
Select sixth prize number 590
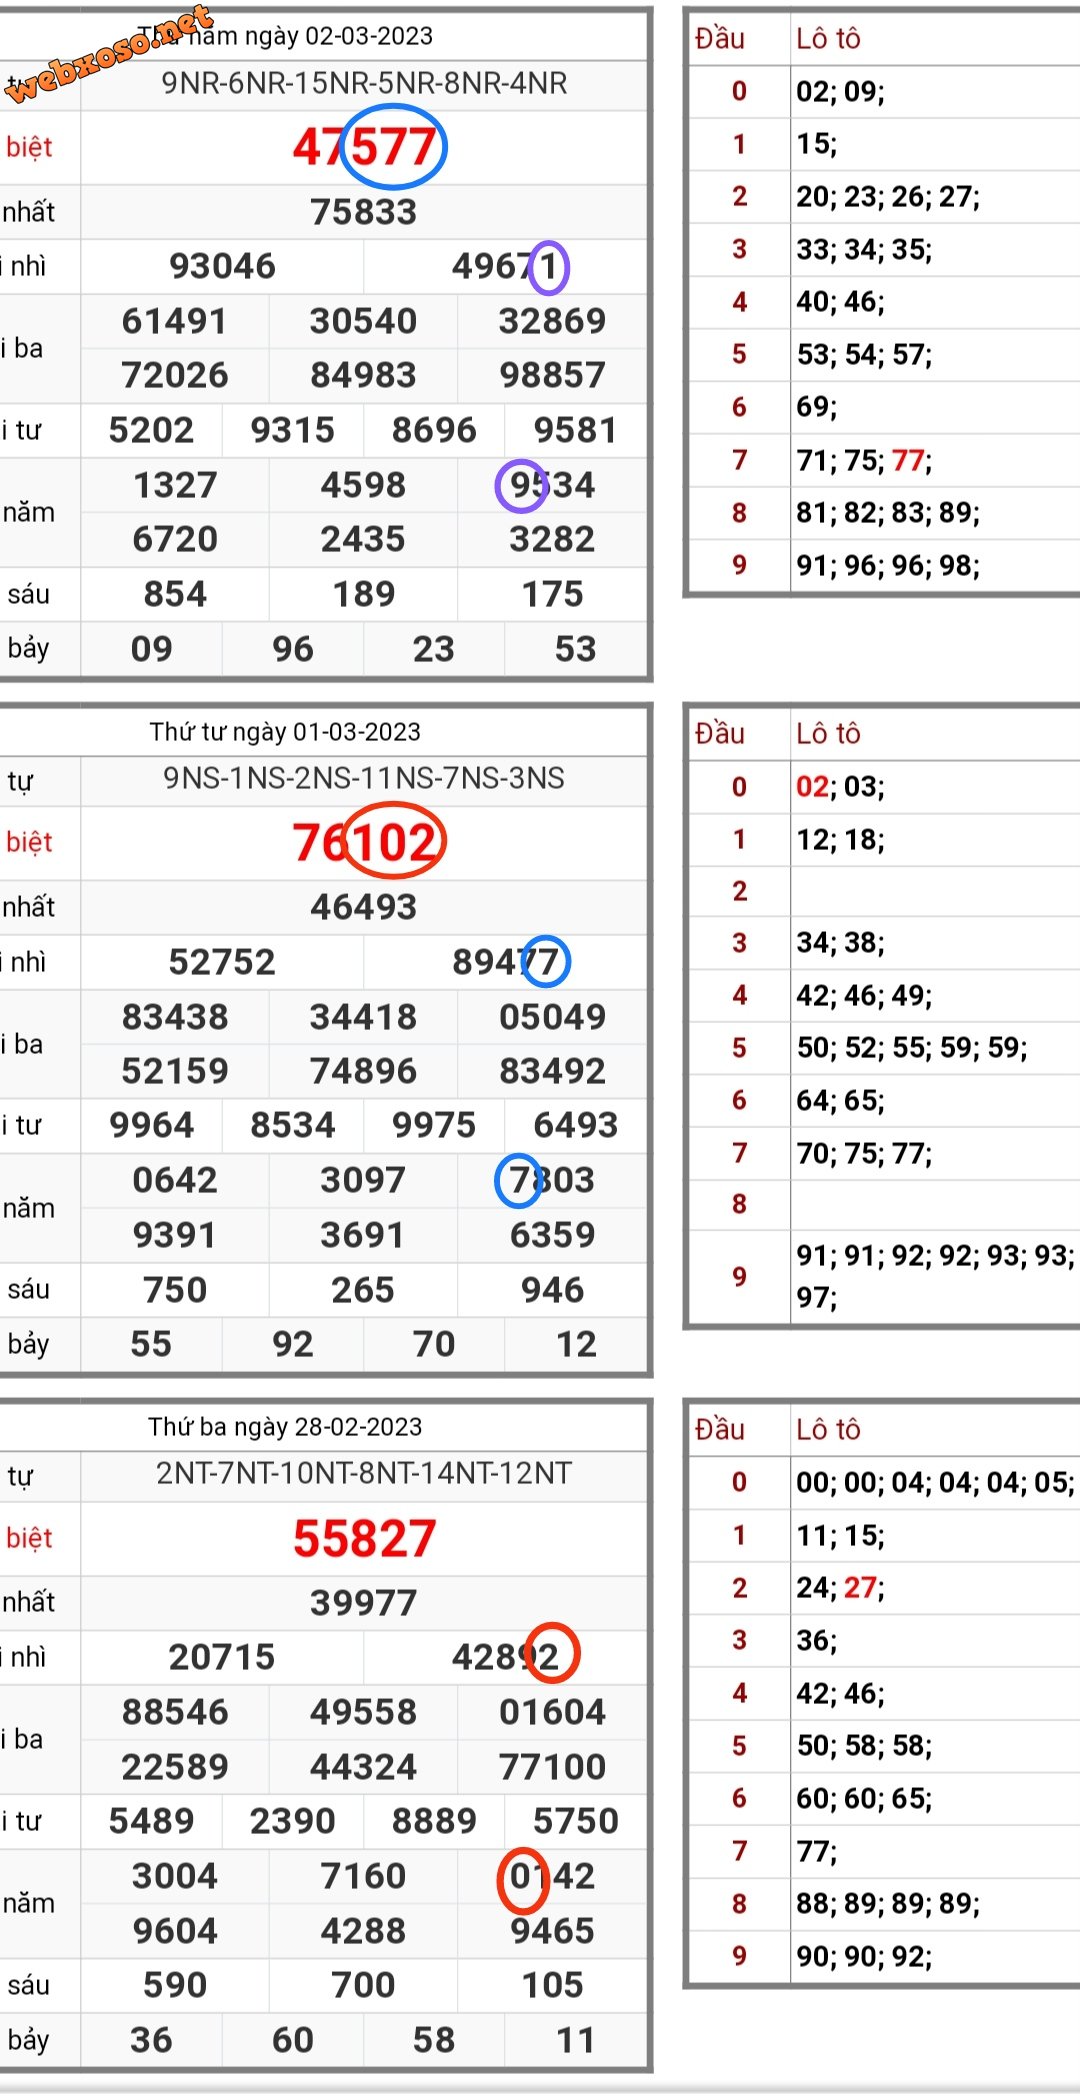click(175, 1985)
